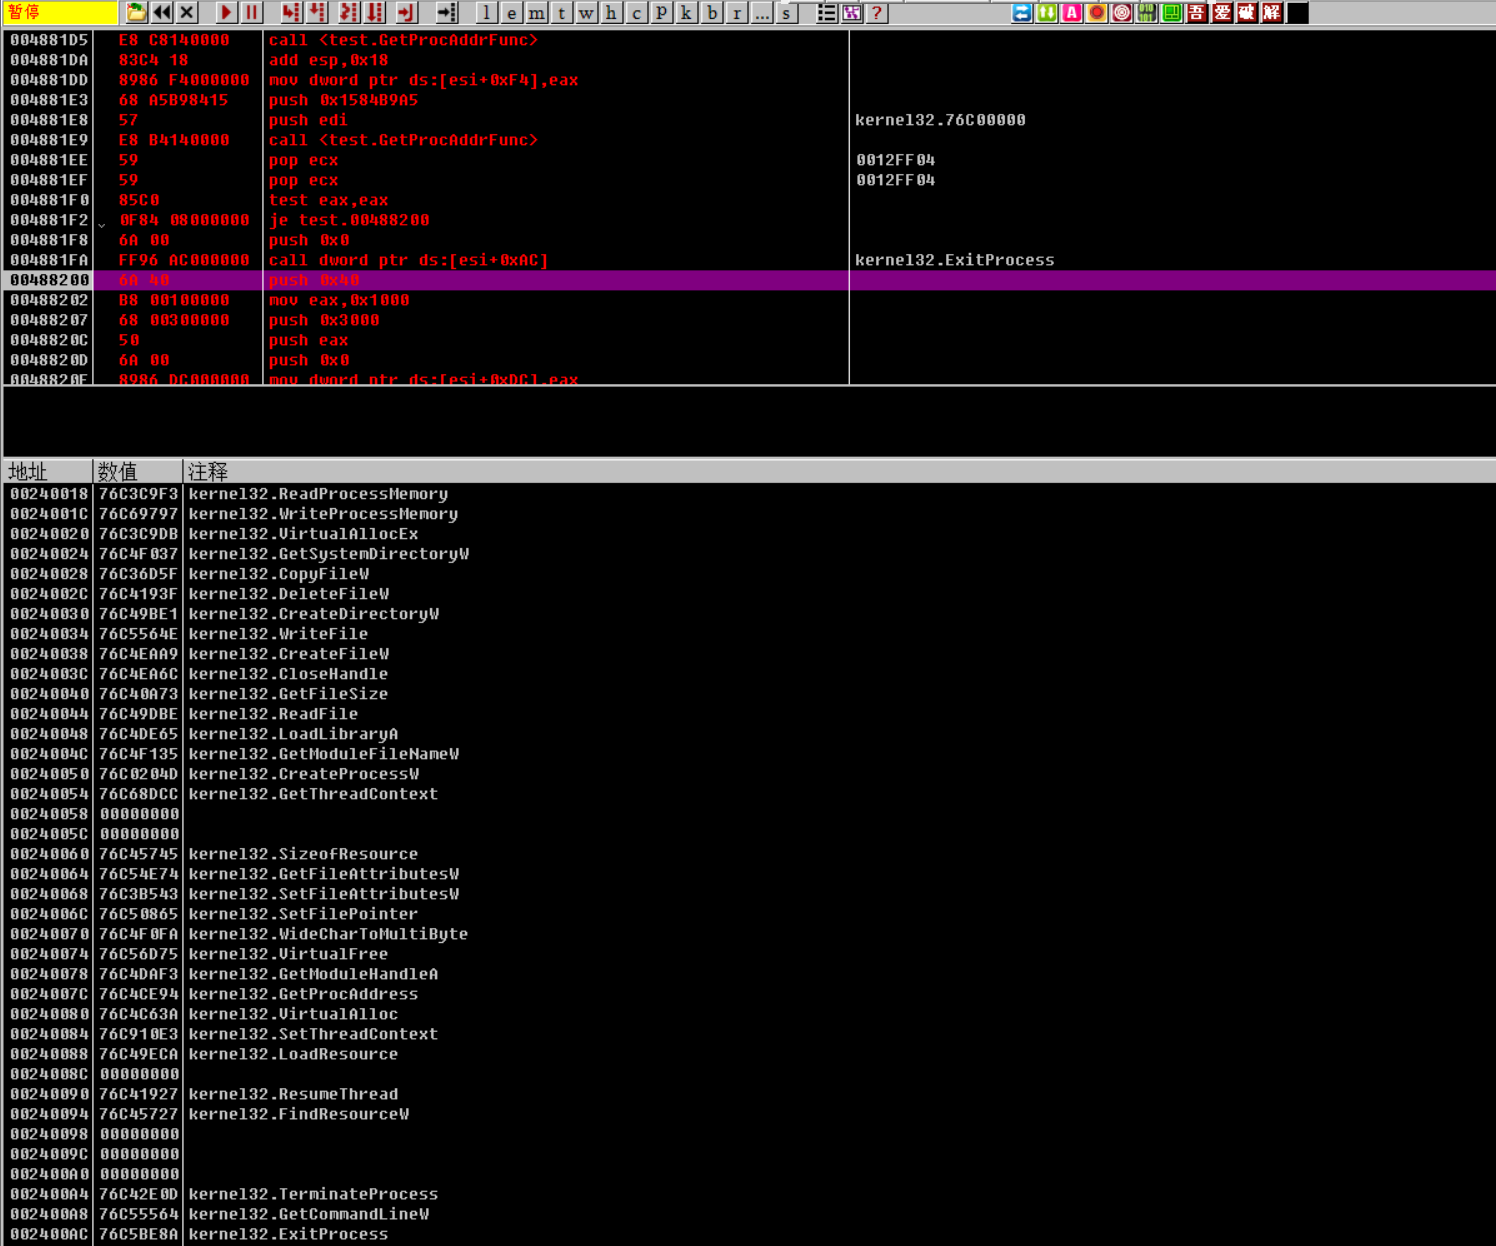This screenshot has width=1496, height=1246.
Task: Click the red '吾' toolbar icon
Action: pyautogui.click(x=1197, y=12)
